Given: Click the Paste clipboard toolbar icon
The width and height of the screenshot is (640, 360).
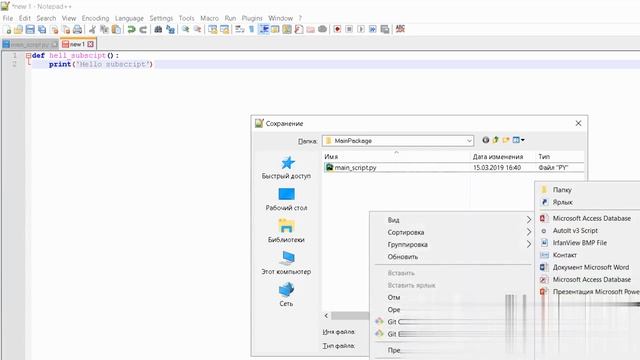Looking at the screenshot, I should pyautogui.click(x=116, y=29).
